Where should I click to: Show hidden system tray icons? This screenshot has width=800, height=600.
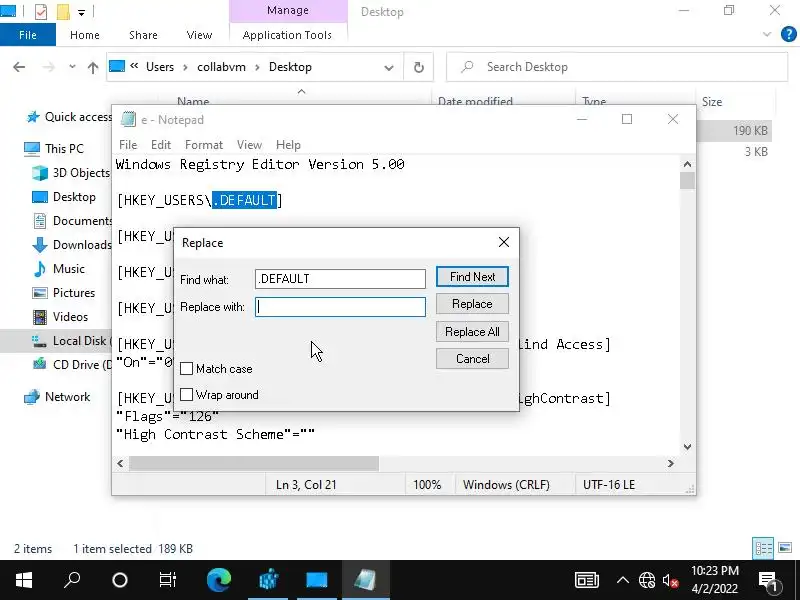(x=622, y=580)
